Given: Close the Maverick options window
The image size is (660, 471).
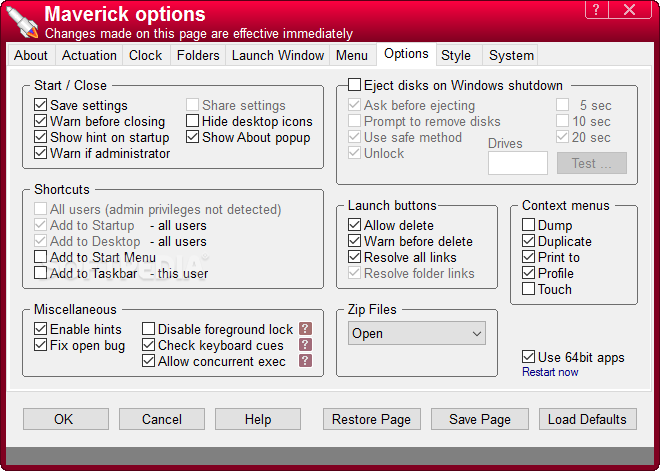Looking at the screenshot, I should (x=630, y=9).
